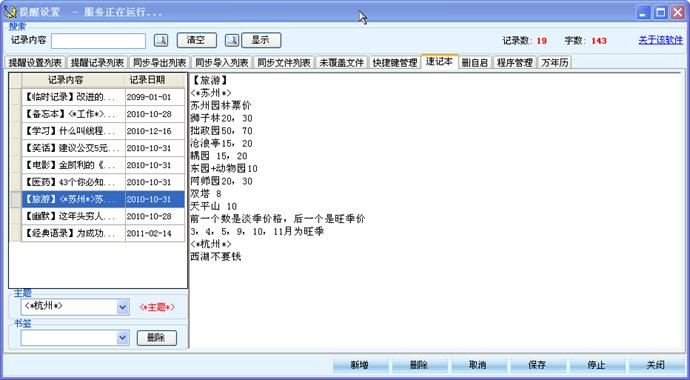Open the 关于该软件 link
690x380 pixels.
661,40
